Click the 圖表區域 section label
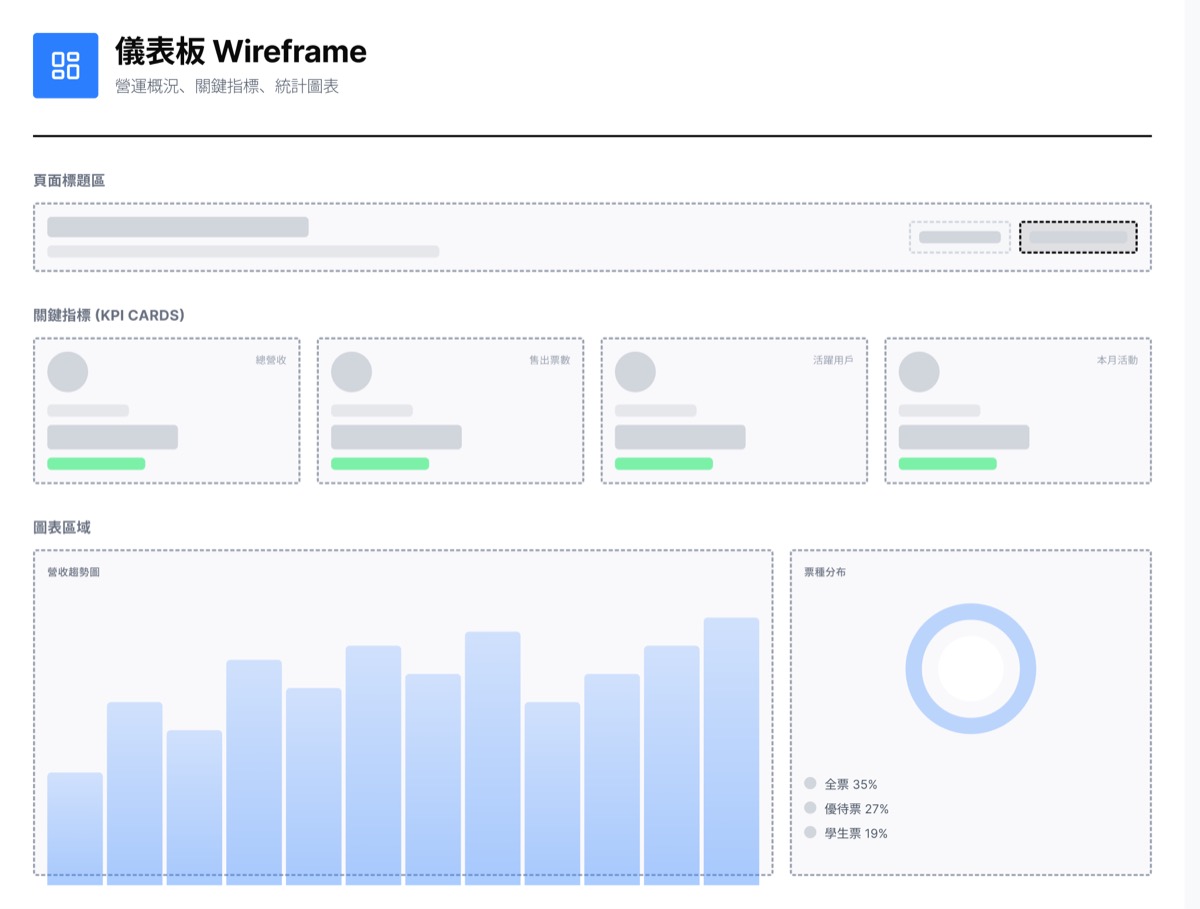Screen dimensions: 1200x909 (62, 527)
